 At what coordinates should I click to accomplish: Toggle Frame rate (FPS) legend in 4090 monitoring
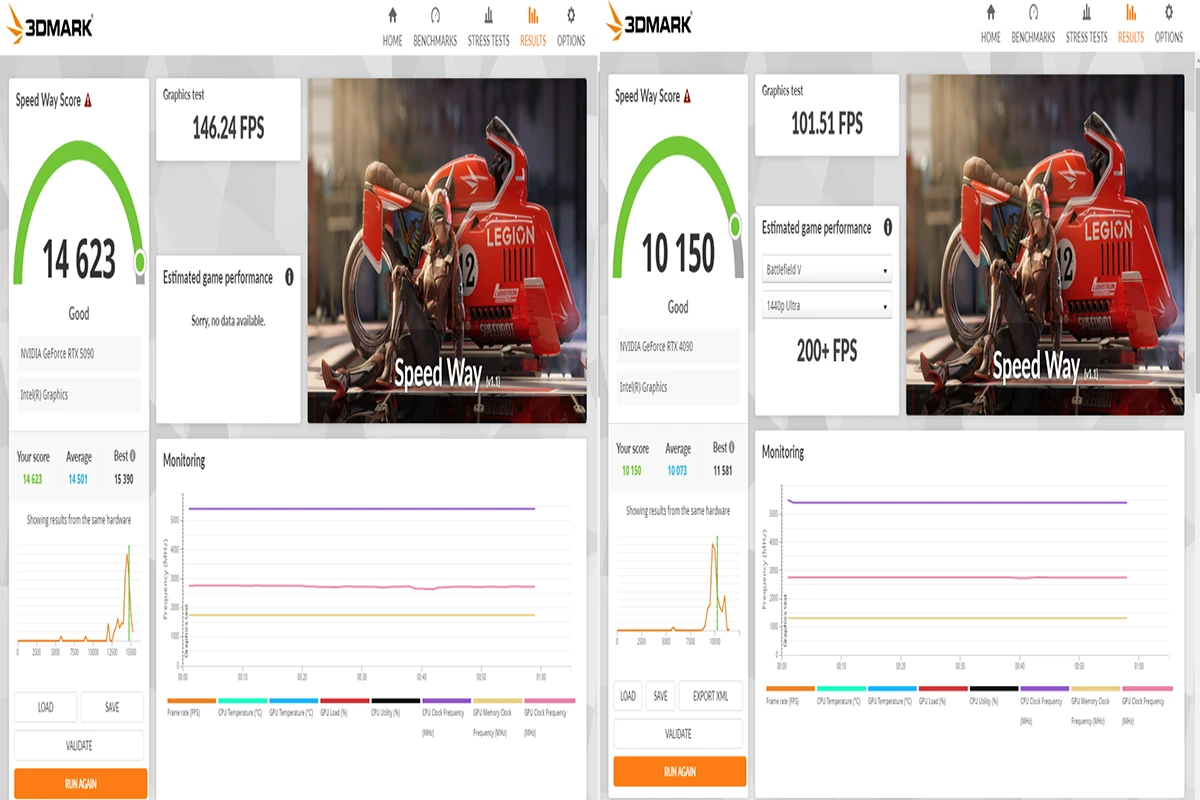pyautogui.click(x=790, y=696)
